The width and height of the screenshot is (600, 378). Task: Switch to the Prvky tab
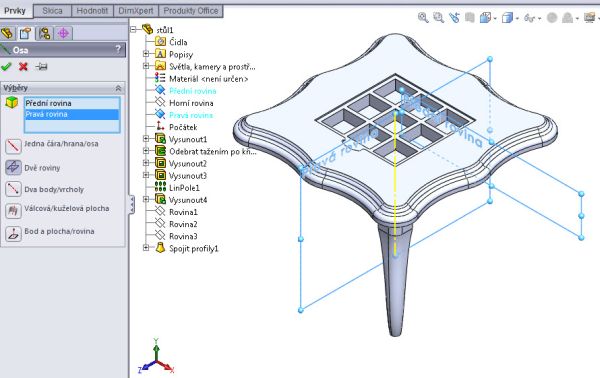click(x=15, y=10)
